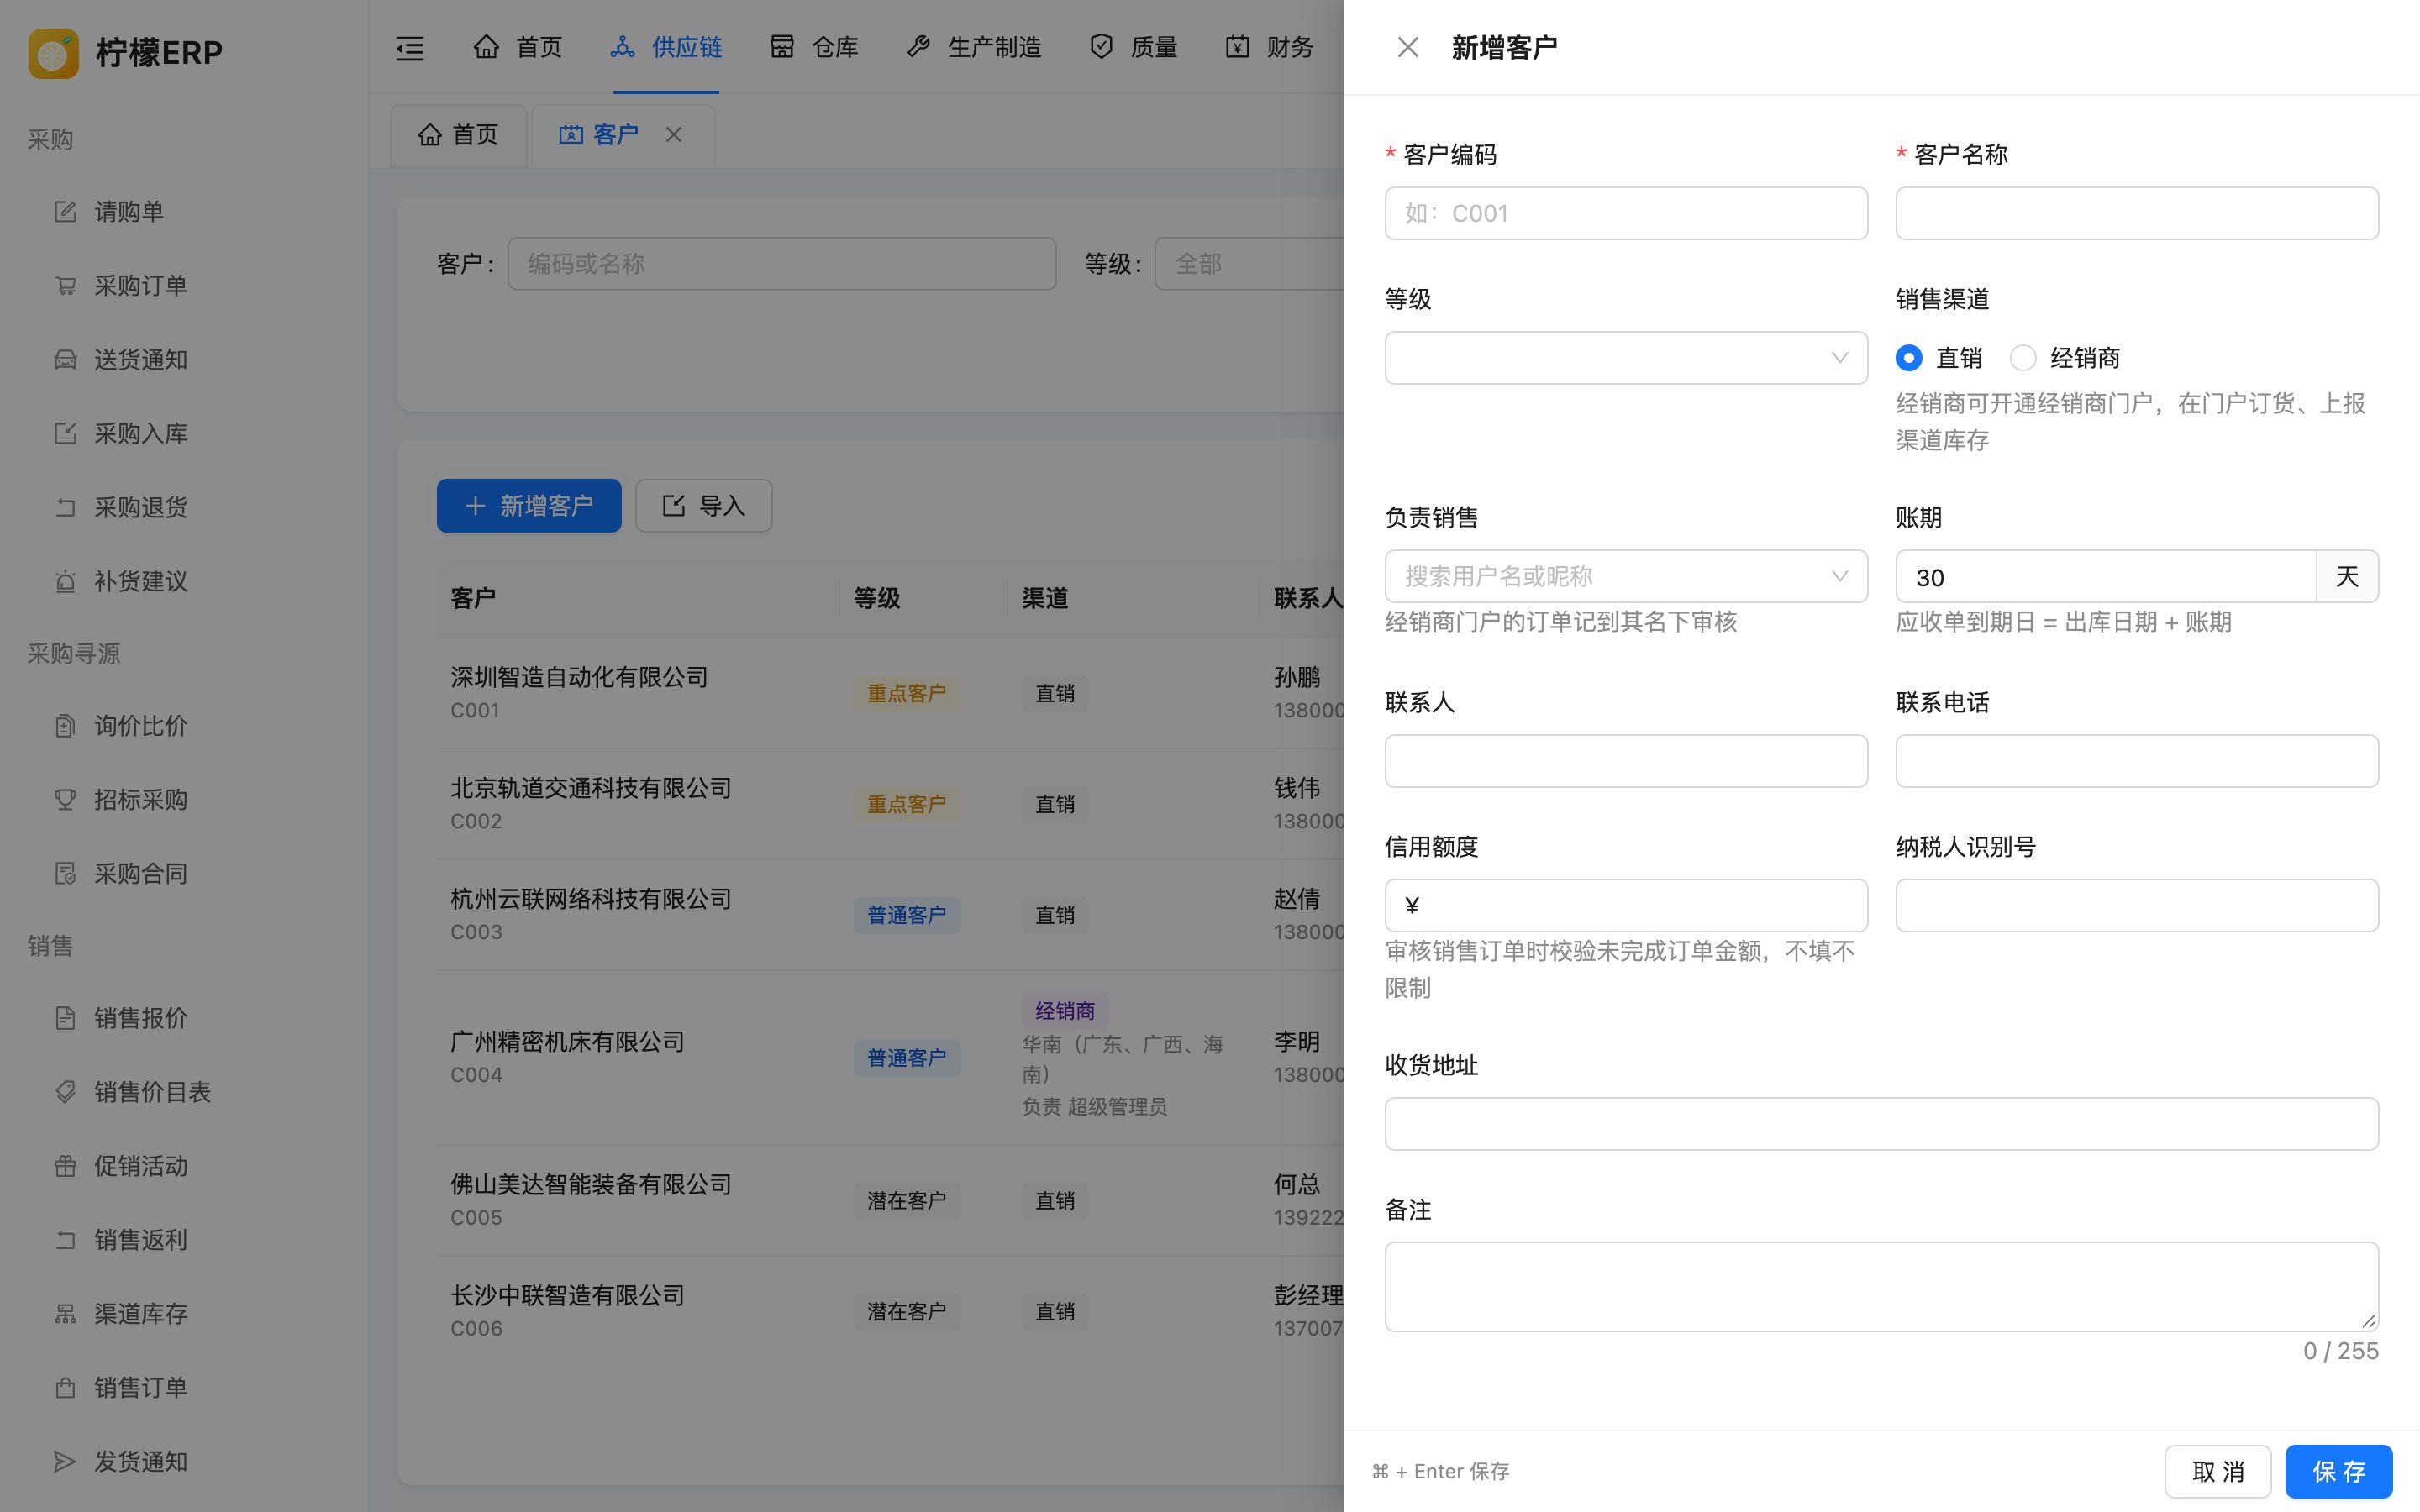Click the 账期 days input showing 30

(2106, 576)
